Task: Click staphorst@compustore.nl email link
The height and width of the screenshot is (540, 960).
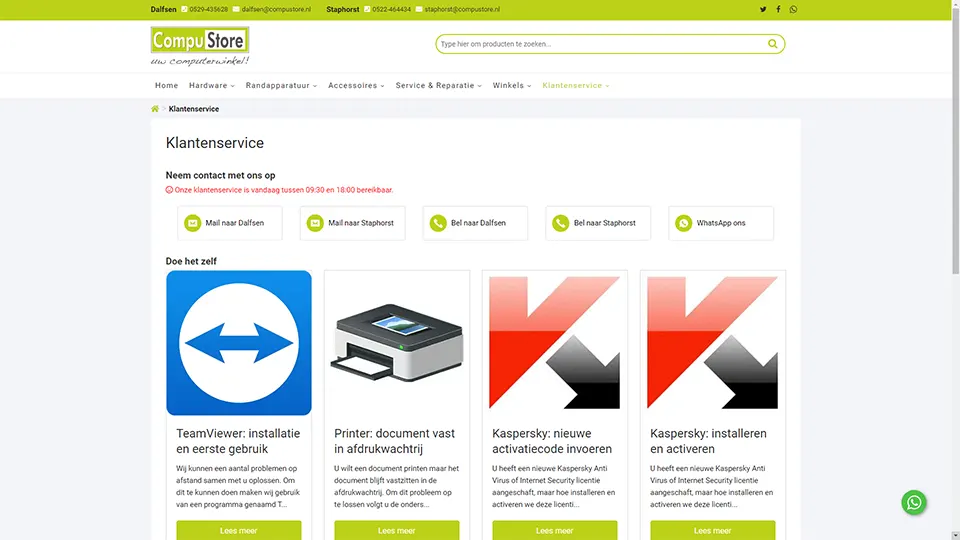Action: pyautogui.click(x=462, y=9)
